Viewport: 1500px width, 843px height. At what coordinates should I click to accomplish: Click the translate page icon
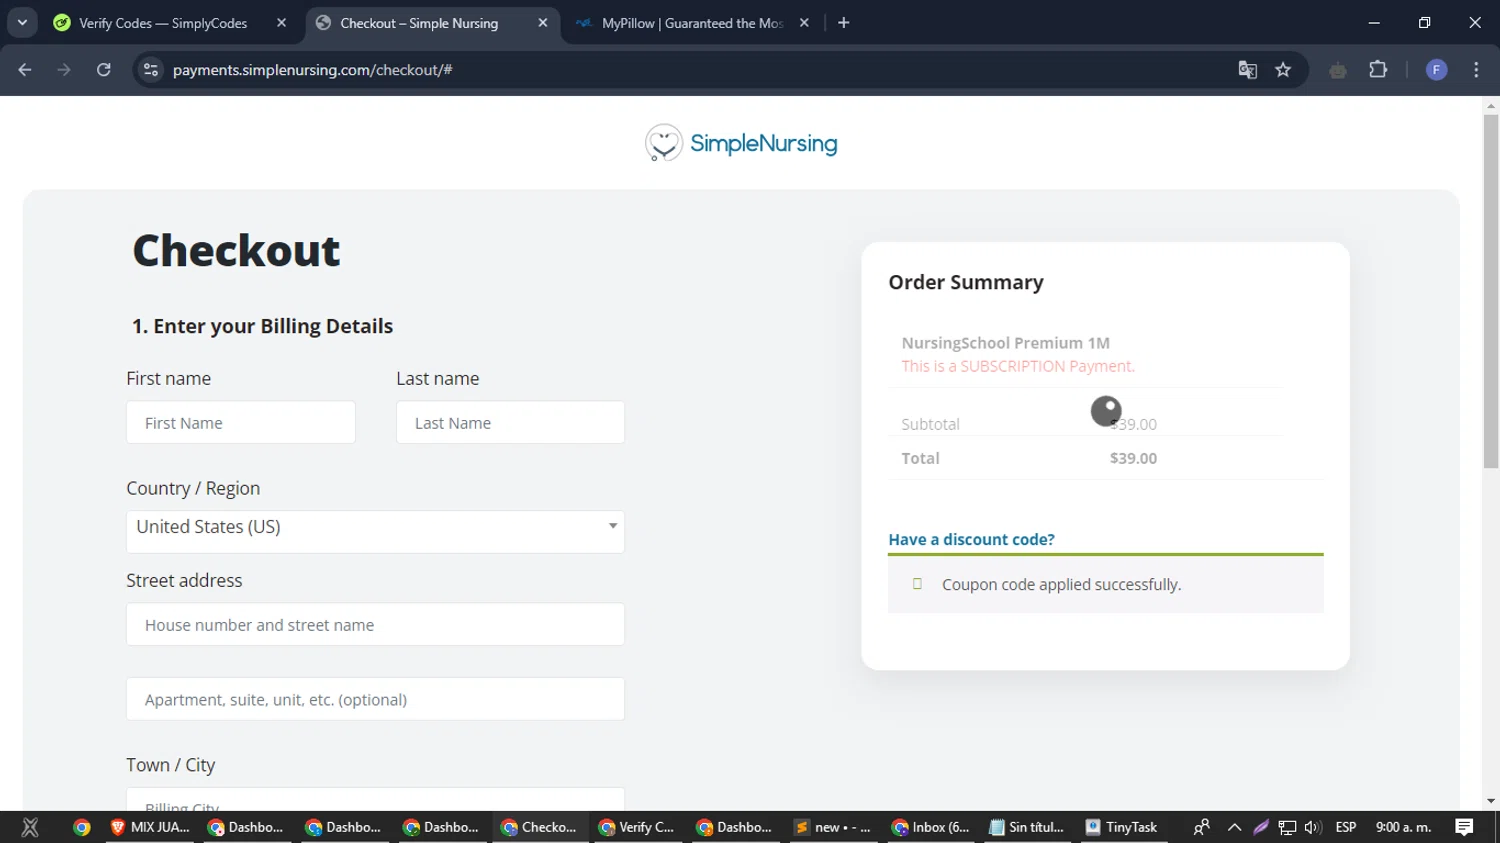pos(1247,70)
